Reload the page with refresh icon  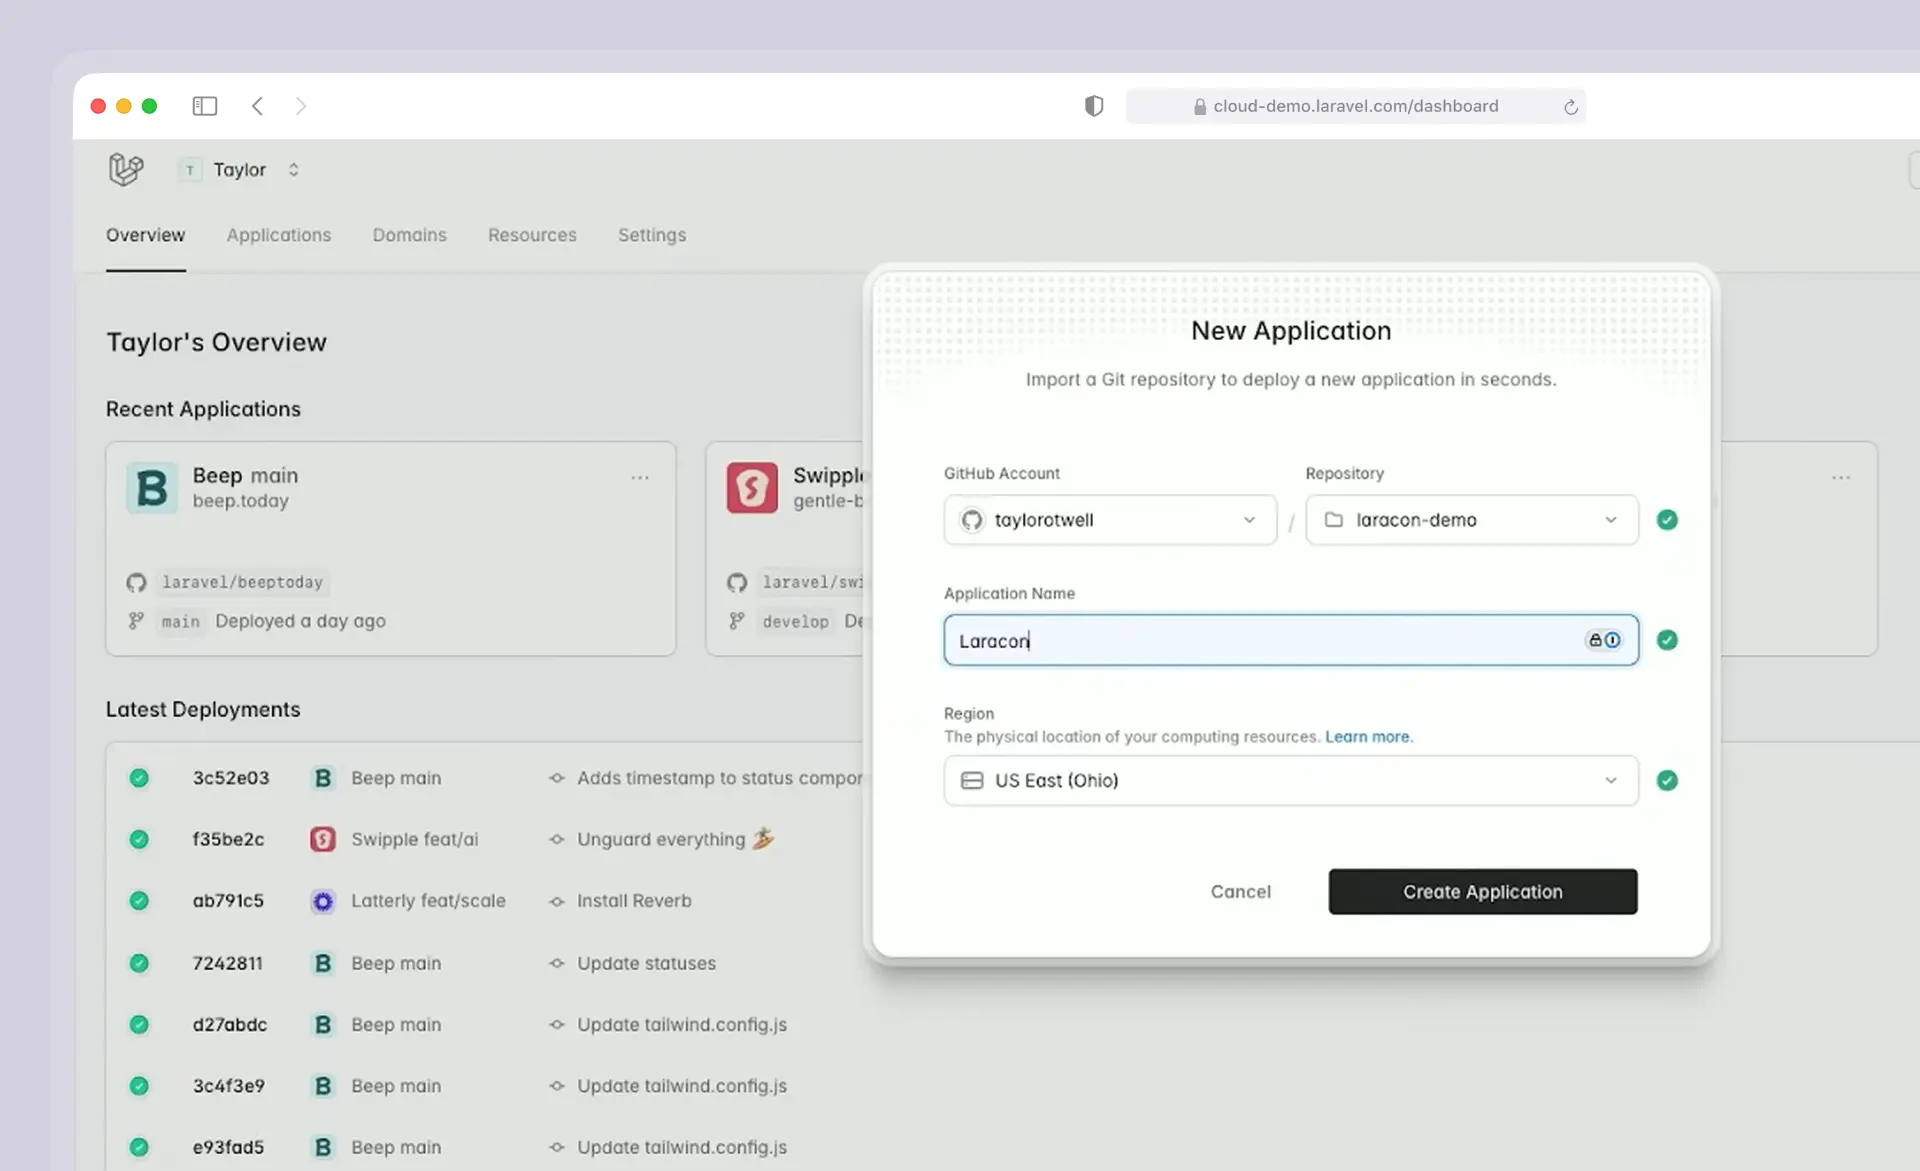click(1571, 107)
